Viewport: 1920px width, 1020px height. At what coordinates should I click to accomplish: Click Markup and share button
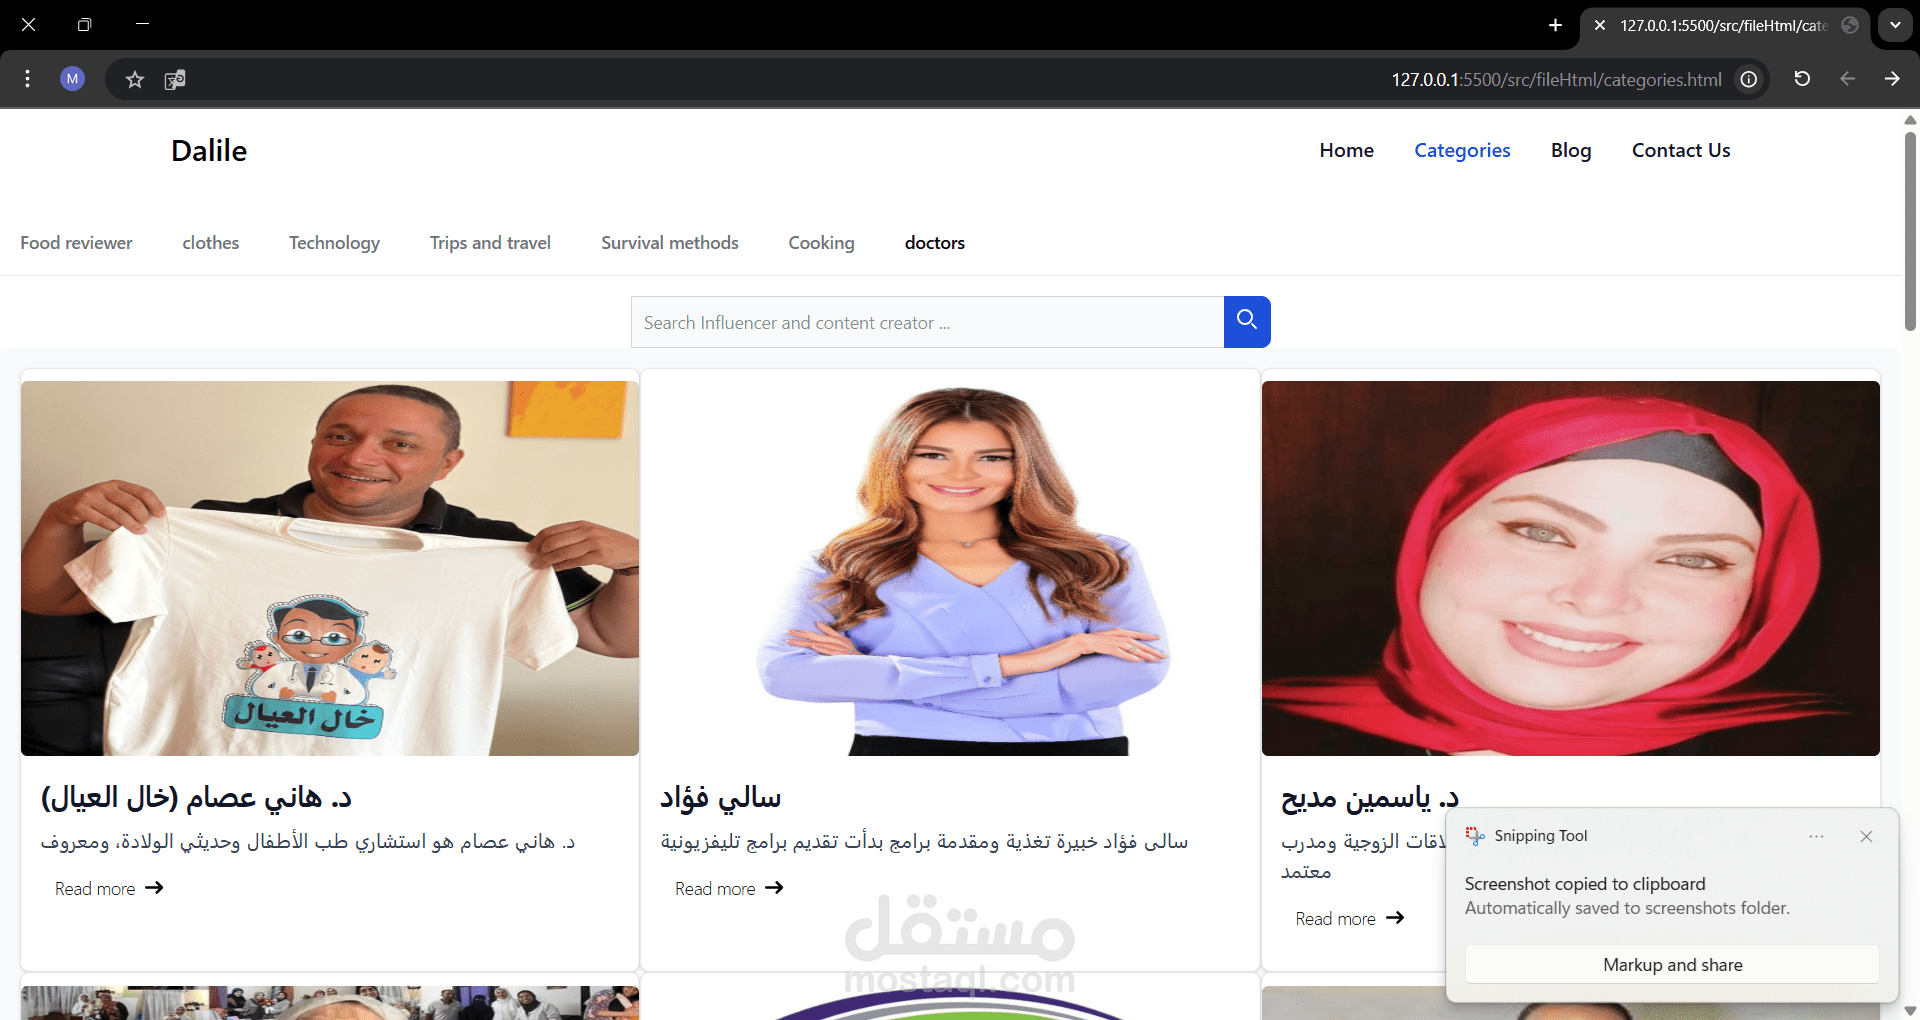1672,965
